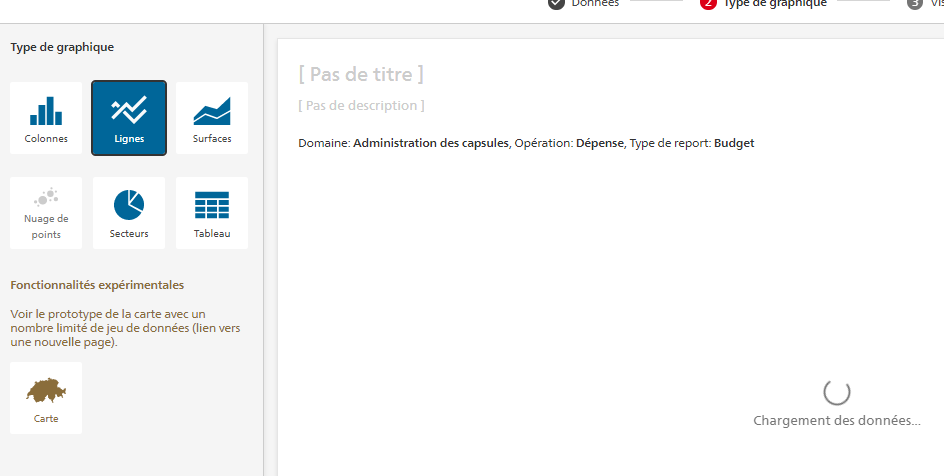Click the Dépense operation value
Screen dimensions: 944x476
coord(600,143)
